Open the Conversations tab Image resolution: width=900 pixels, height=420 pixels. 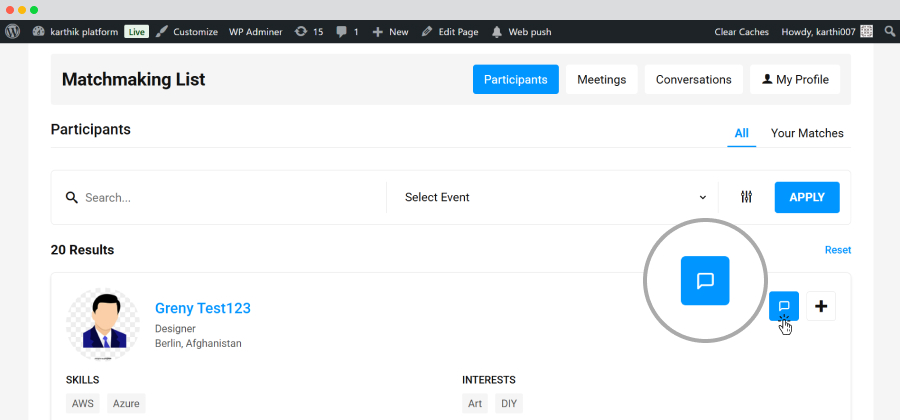tap(693, 79)
